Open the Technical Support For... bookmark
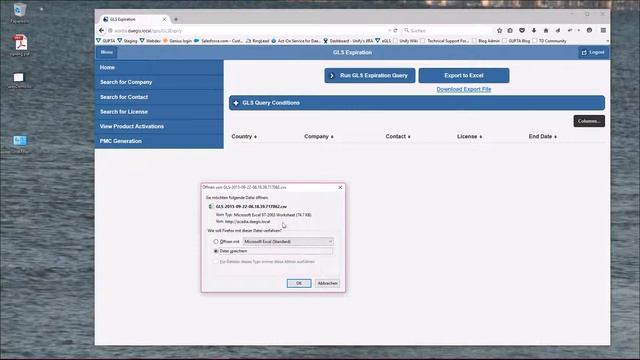 coord(444,41)
